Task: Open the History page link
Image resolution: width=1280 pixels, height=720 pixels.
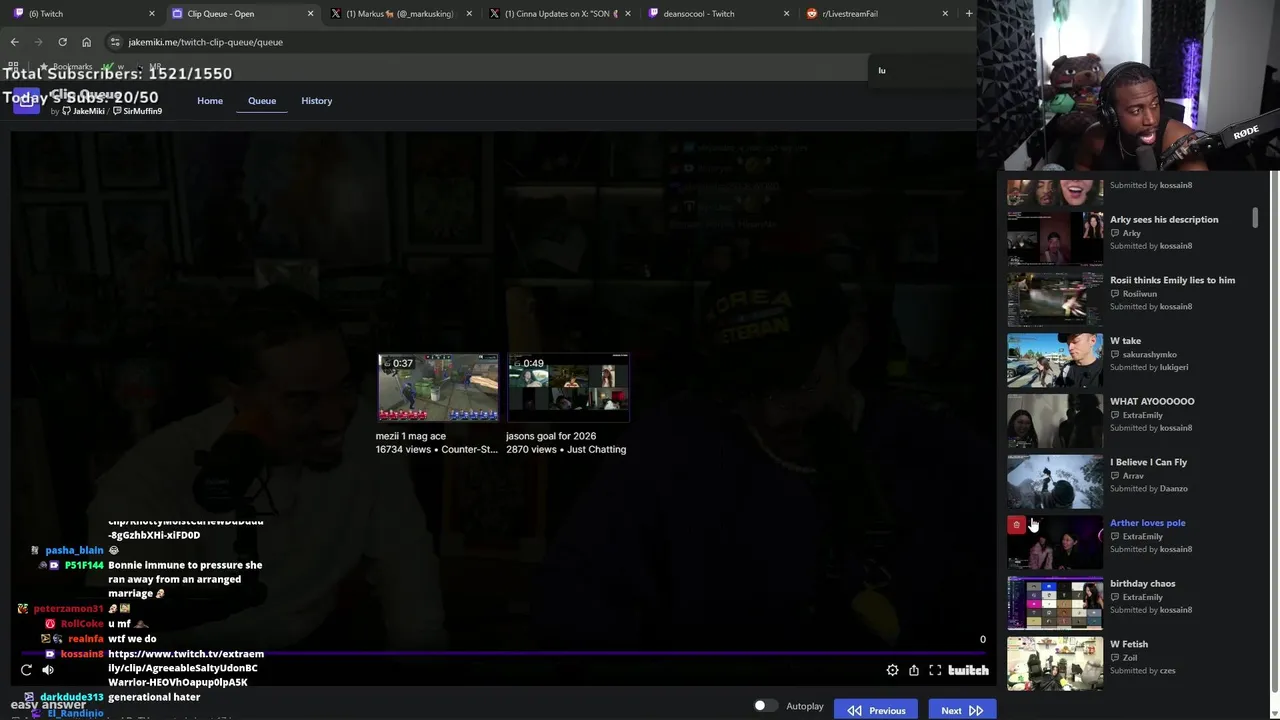Action: (316, 101)
